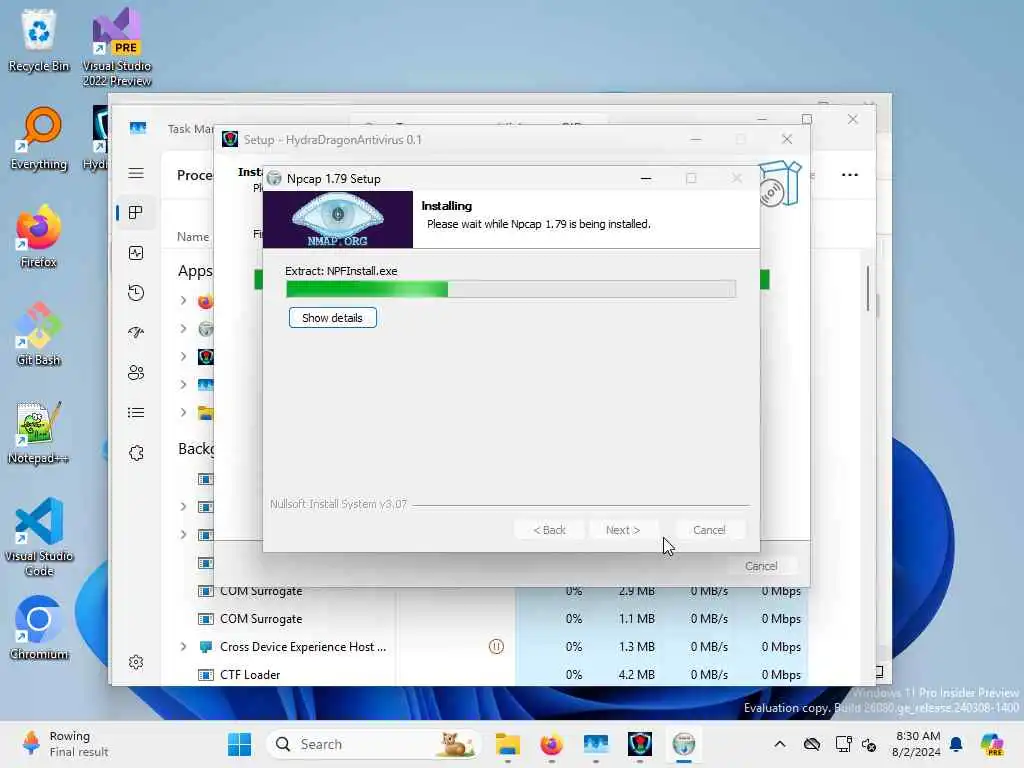
Task: Open File Explorer from the taskbar
Action: (x=507, y=744)
